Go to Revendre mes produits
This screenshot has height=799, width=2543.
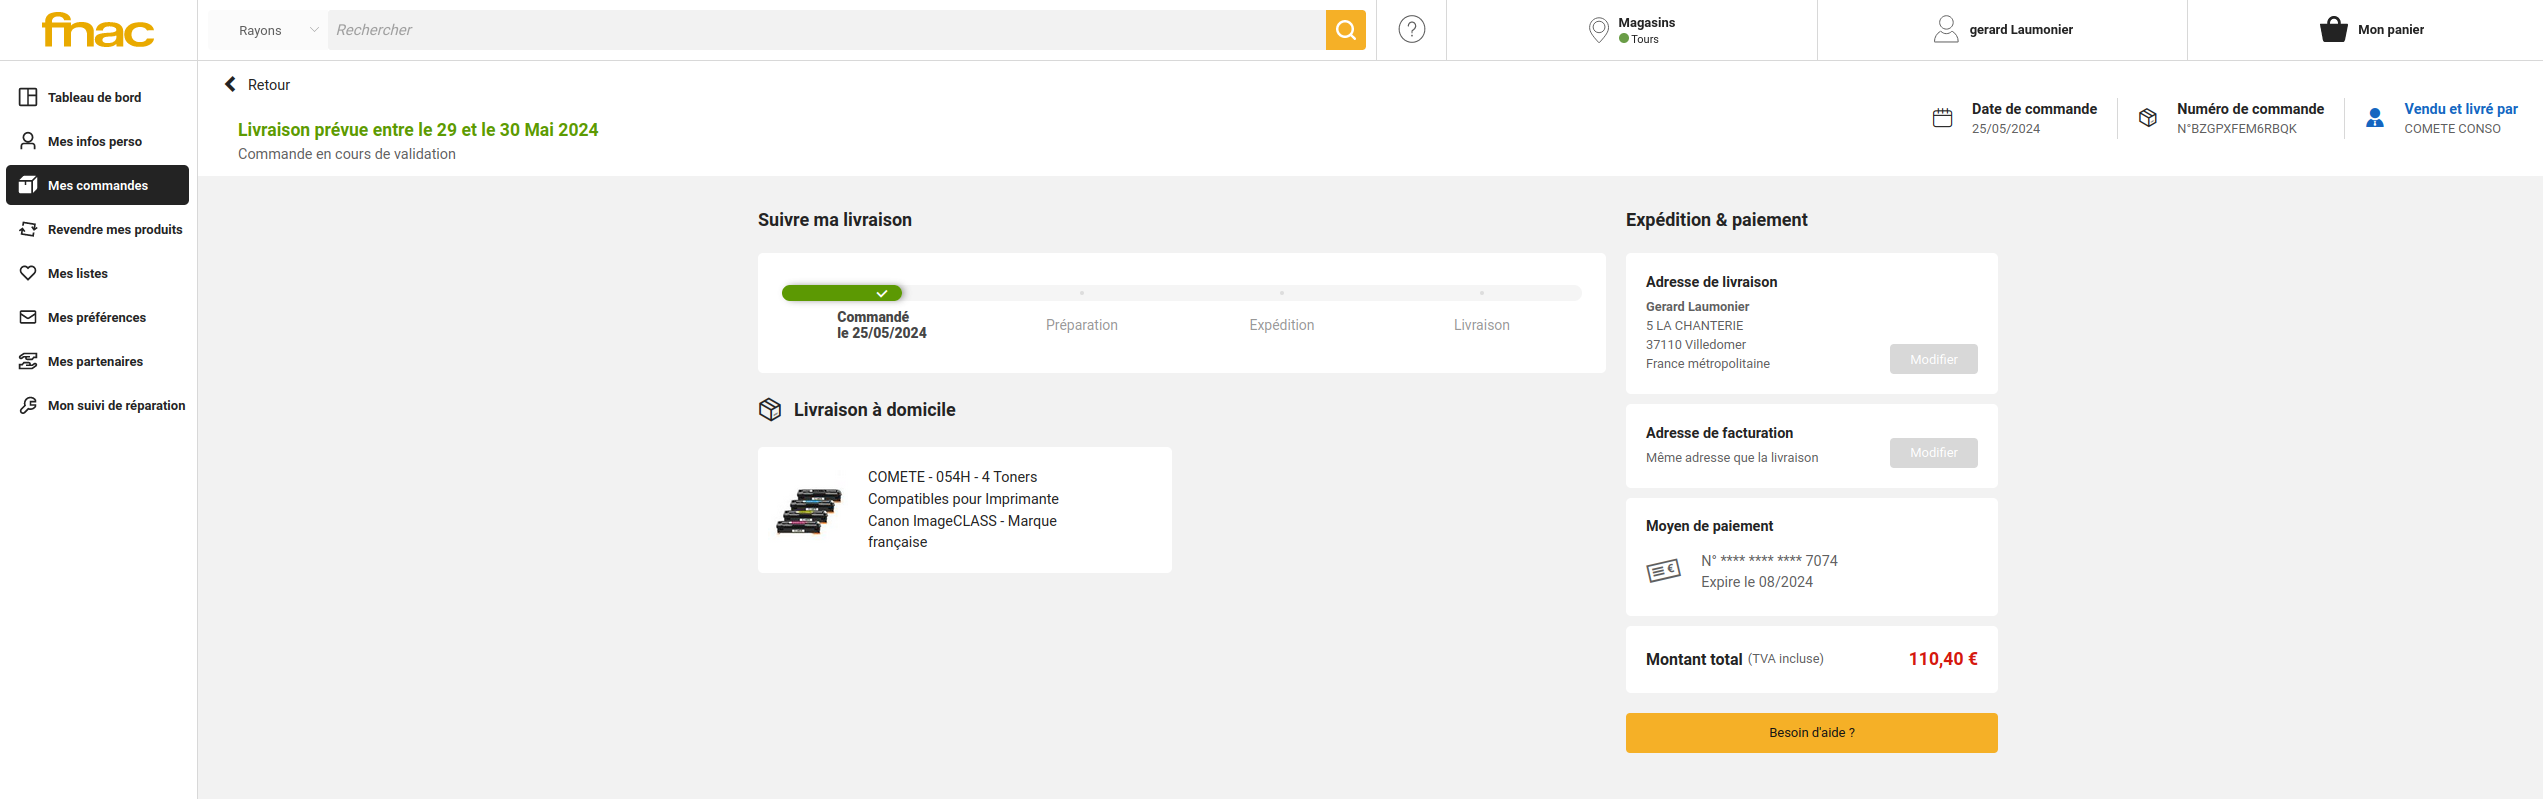pos(115,229)
